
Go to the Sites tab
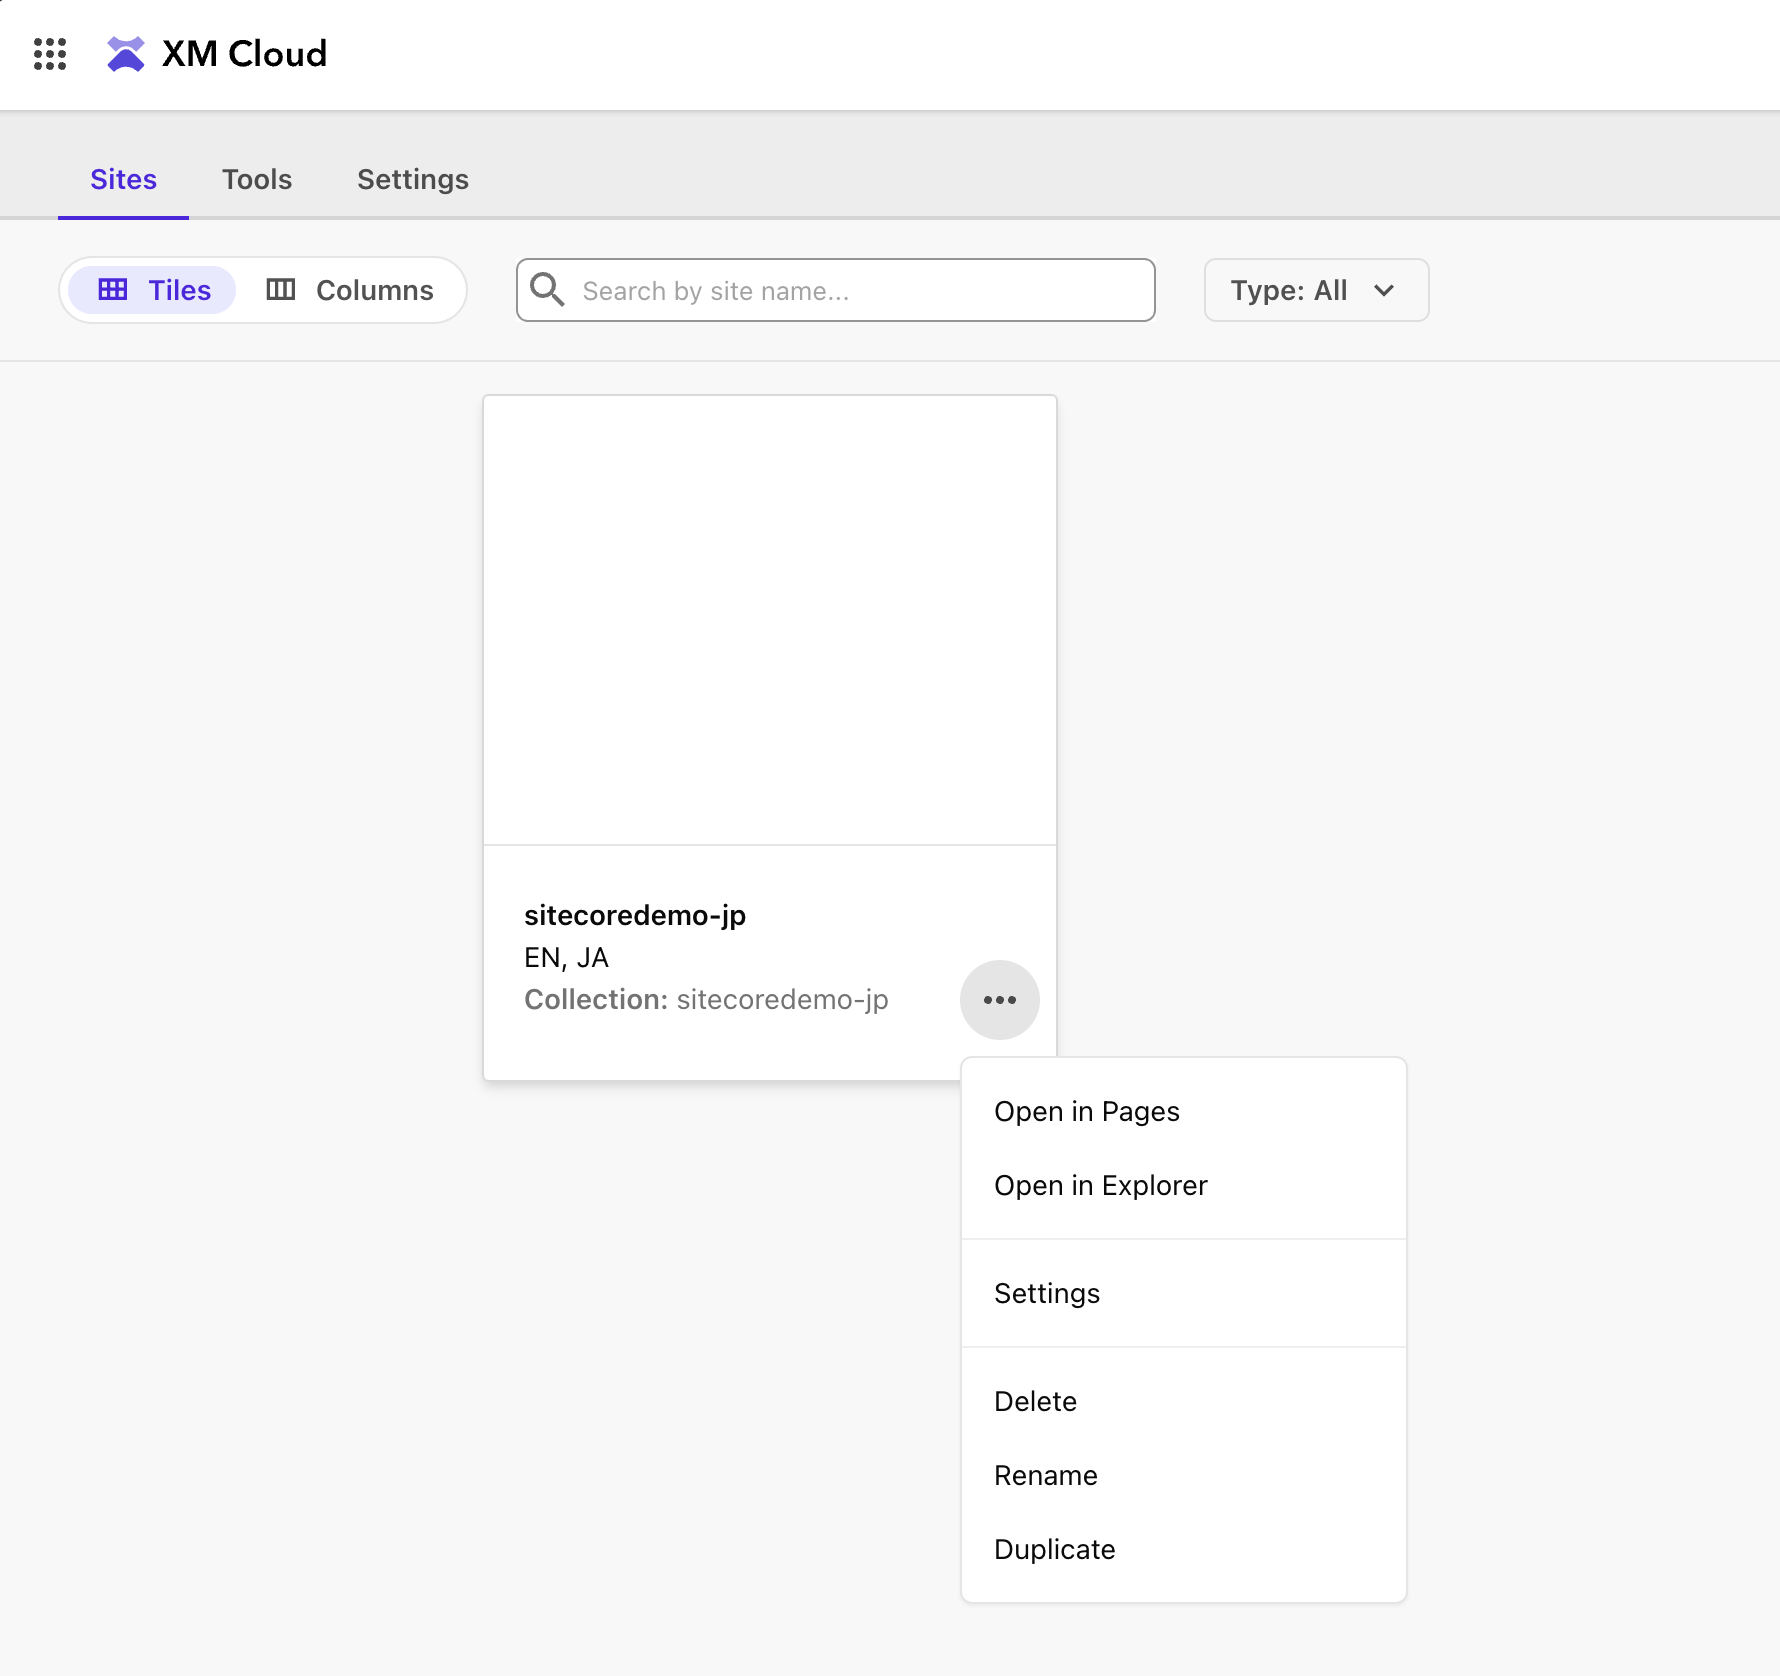tap(123, 179)
